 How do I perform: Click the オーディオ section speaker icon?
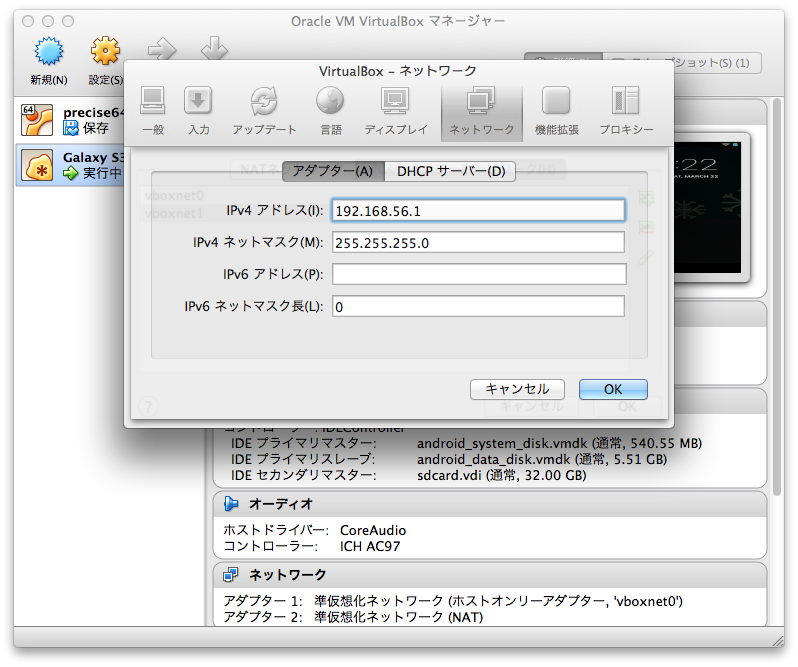[x=231, y=504]
